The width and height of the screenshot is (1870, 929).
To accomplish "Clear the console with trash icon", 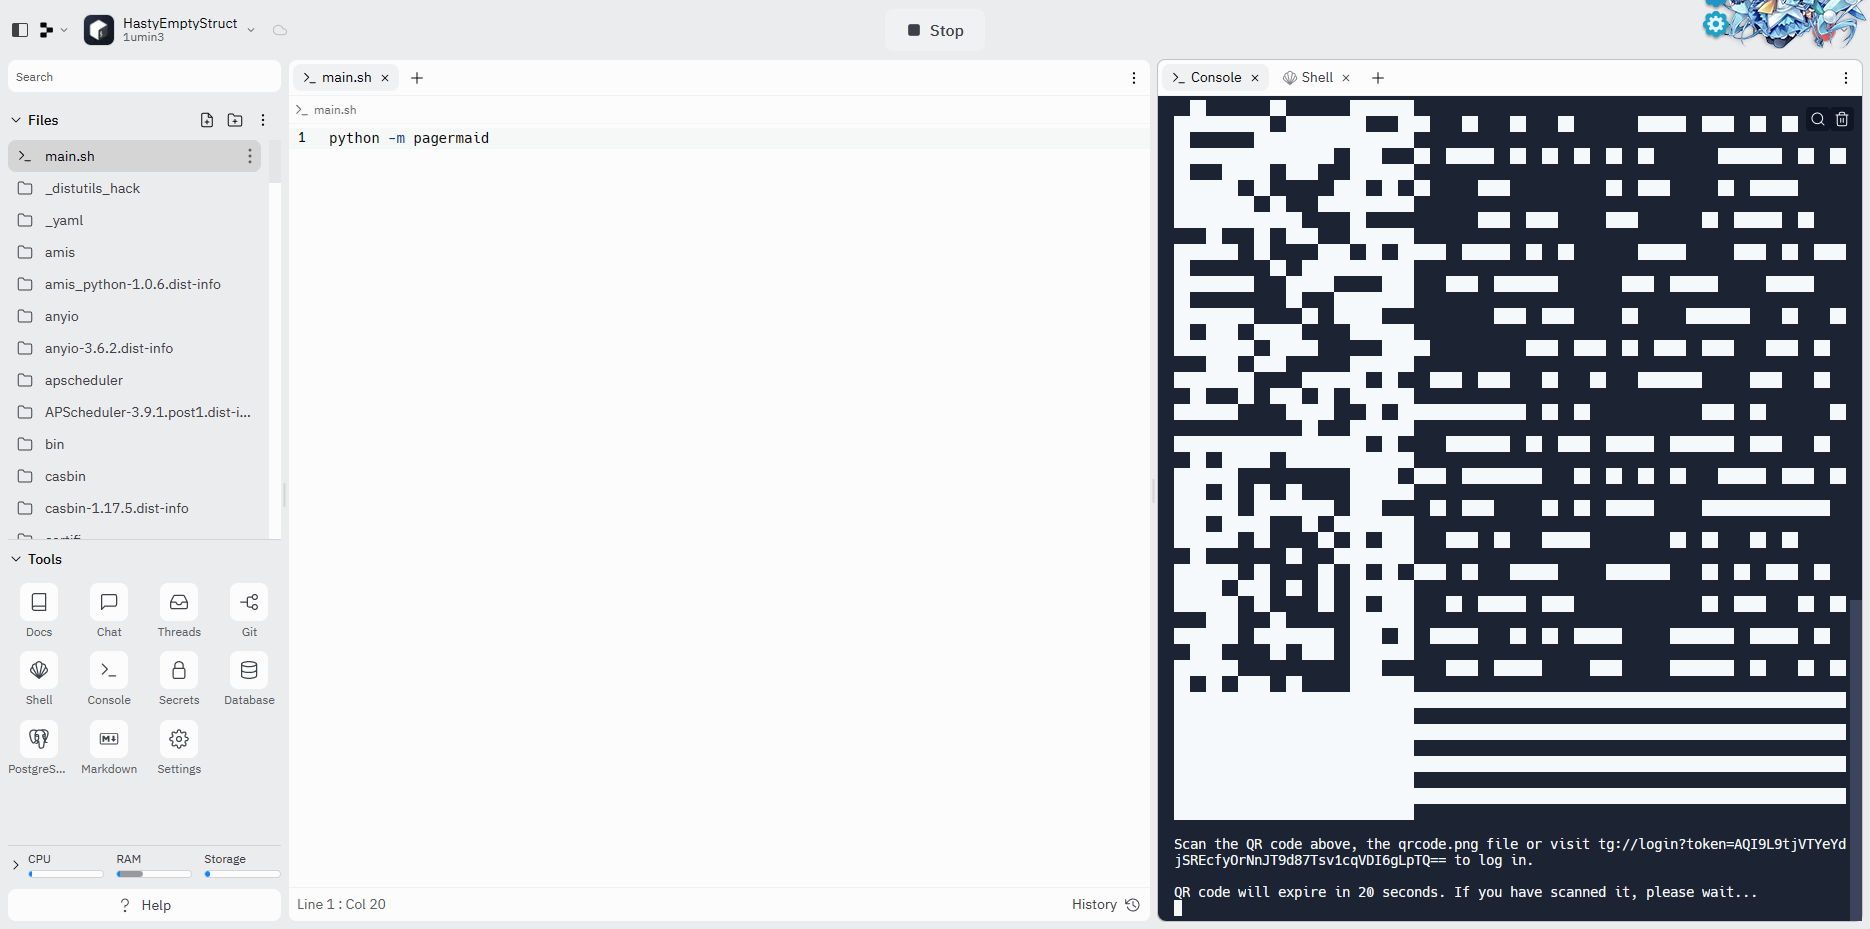I will [x=1842, y=119].
